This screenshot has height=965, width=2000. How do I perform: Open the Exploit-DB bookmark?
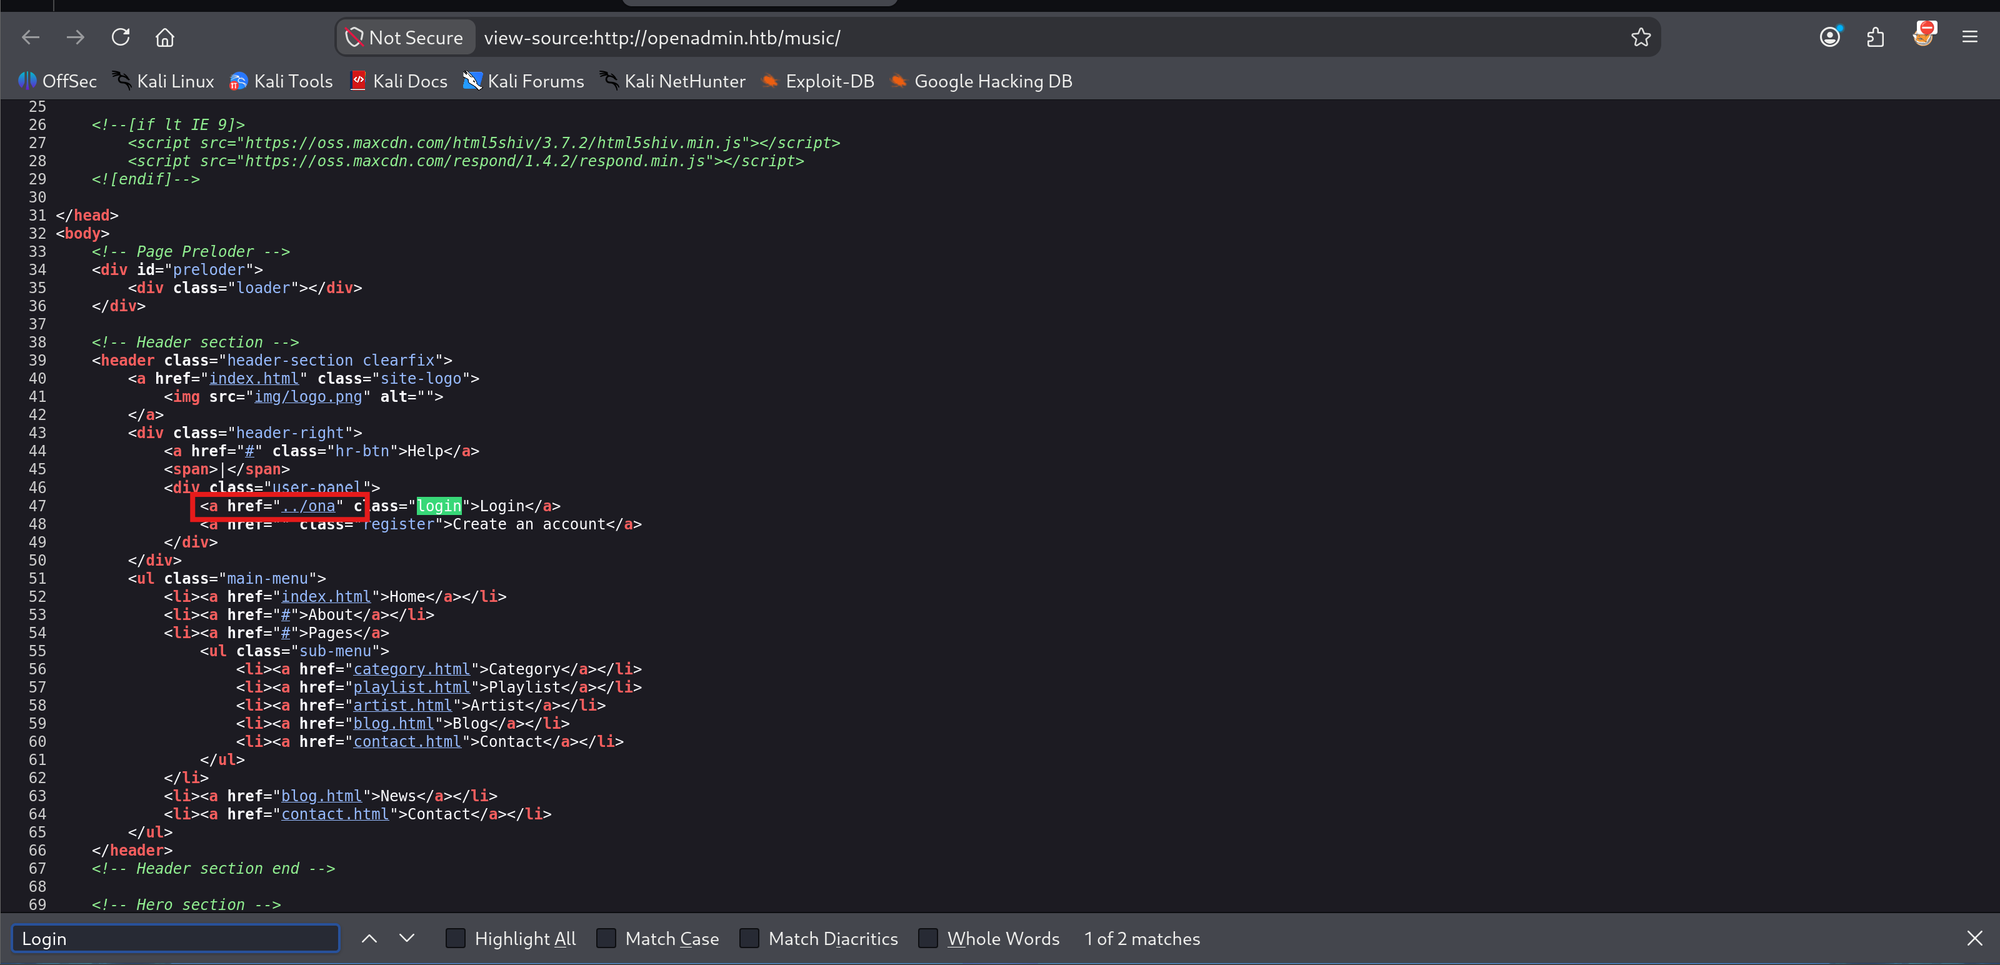(818, 81)
